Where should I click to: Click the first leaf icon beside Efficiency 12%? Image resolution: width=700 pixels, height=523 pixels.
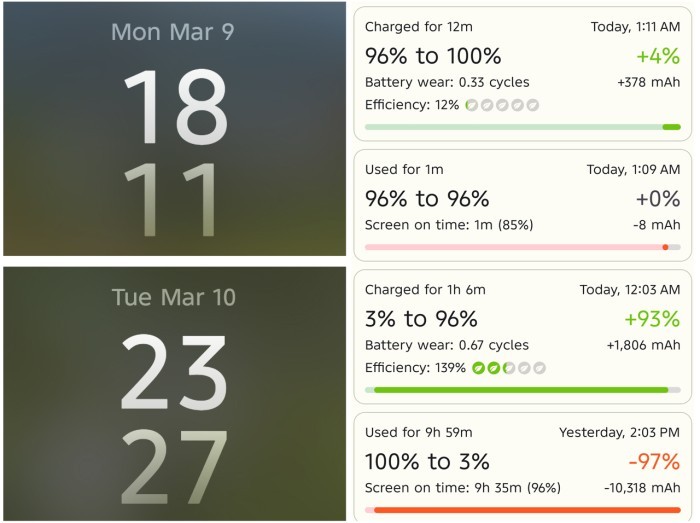[472, 104]
